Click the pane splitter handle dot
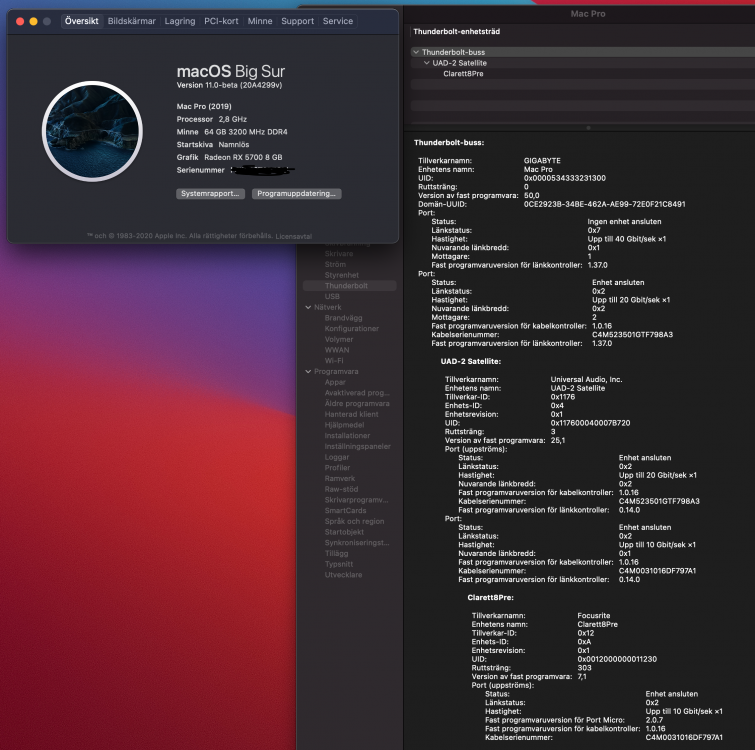The width and height of the screenshot is (755, 750). point(588,128)
